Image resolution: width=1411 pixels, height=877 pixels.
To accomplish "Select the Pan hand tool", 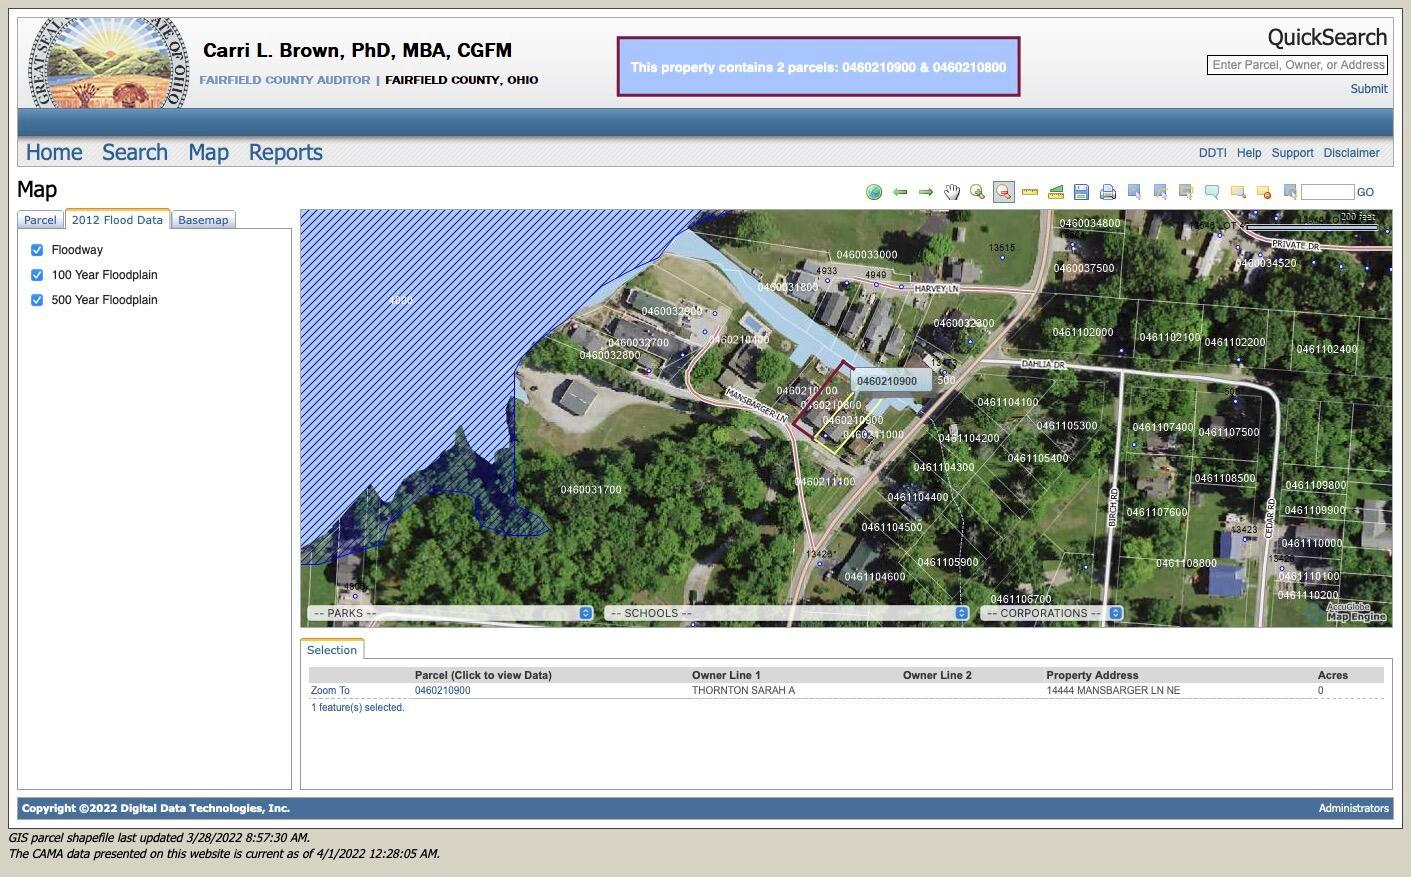I will [952, 192].
